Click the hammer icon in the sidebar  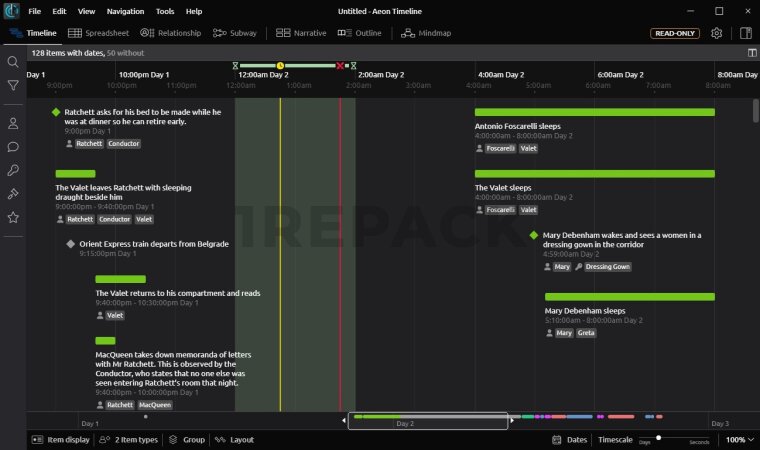13,193
